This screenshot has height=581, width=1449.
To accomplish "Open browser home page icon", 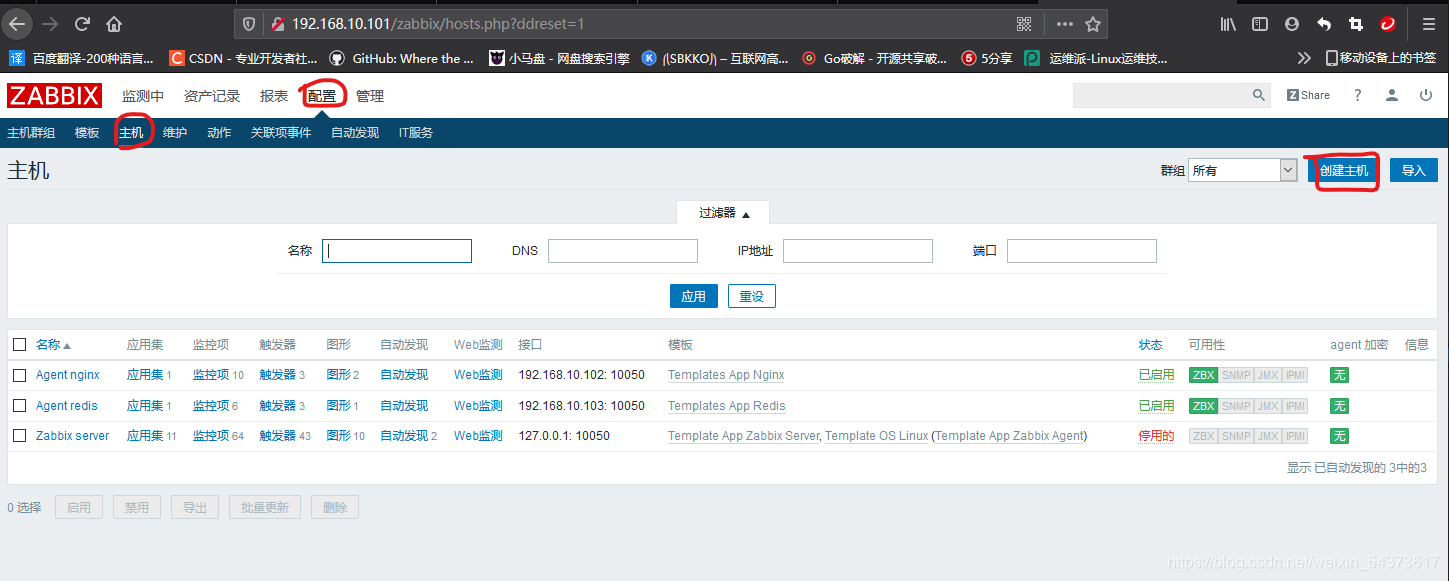I will (x=114, y=23).
